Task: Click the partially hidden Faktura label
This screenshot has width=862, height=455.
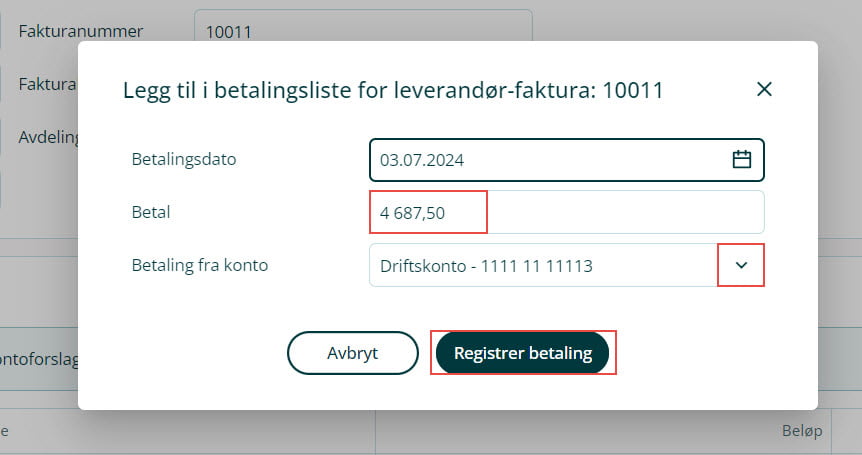Action: pyautogui.click(x=47, y=84)
